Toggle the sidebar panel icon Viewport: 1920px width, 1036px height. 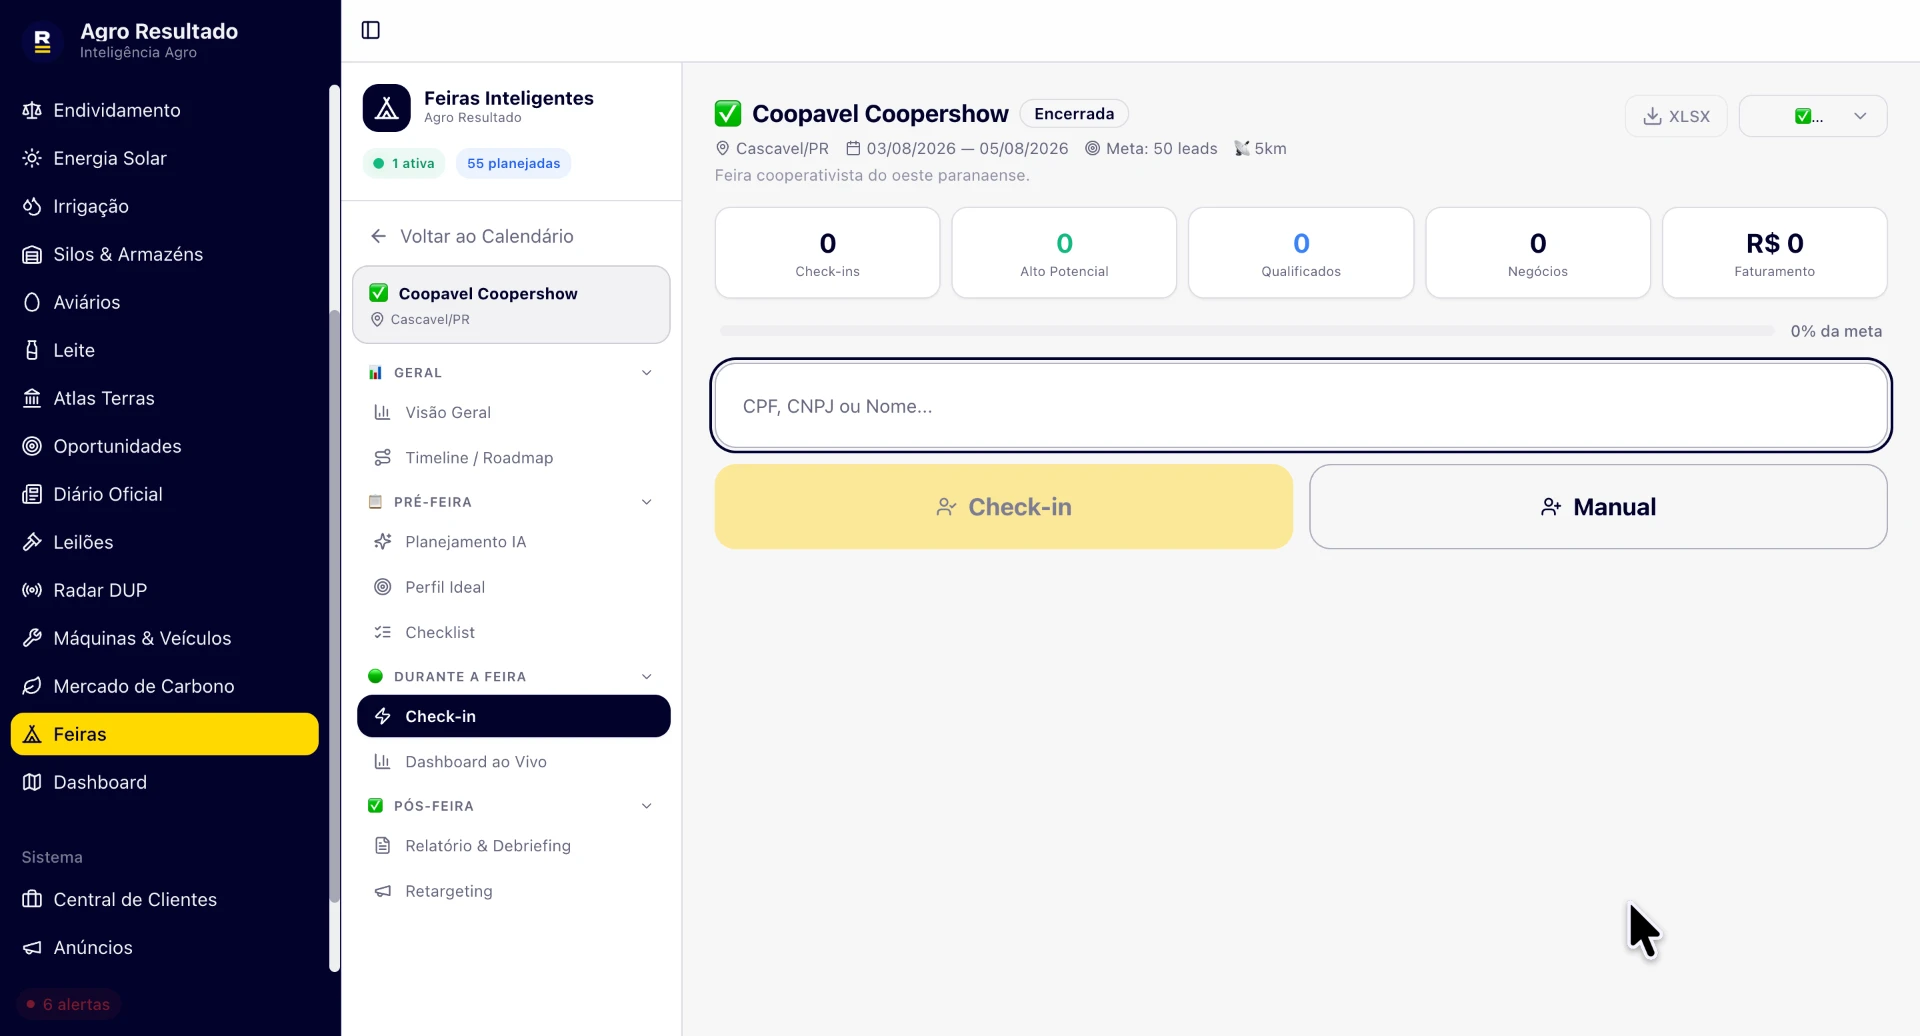pyautogui.click(x=371, y=30)
